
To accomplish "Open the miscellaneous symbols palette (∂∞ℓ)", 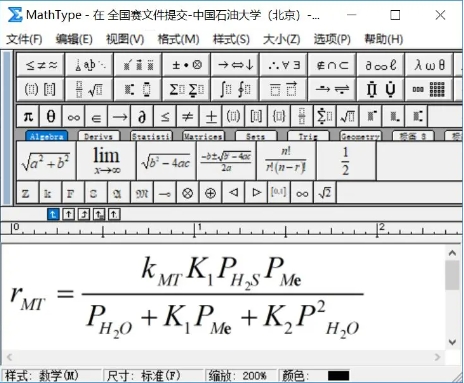I will tap(381, 65).
